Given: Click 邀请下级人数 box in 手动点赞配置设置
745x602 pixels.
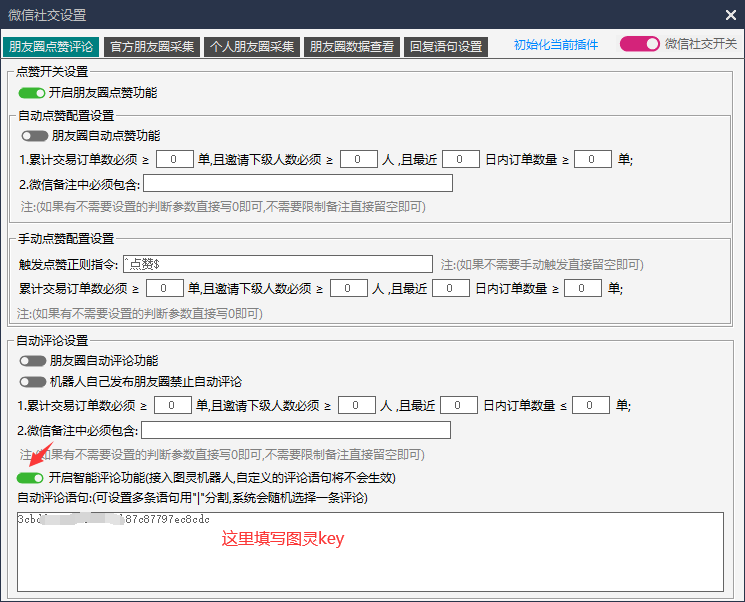Looking at the screenshot, I should click(349, 288).
